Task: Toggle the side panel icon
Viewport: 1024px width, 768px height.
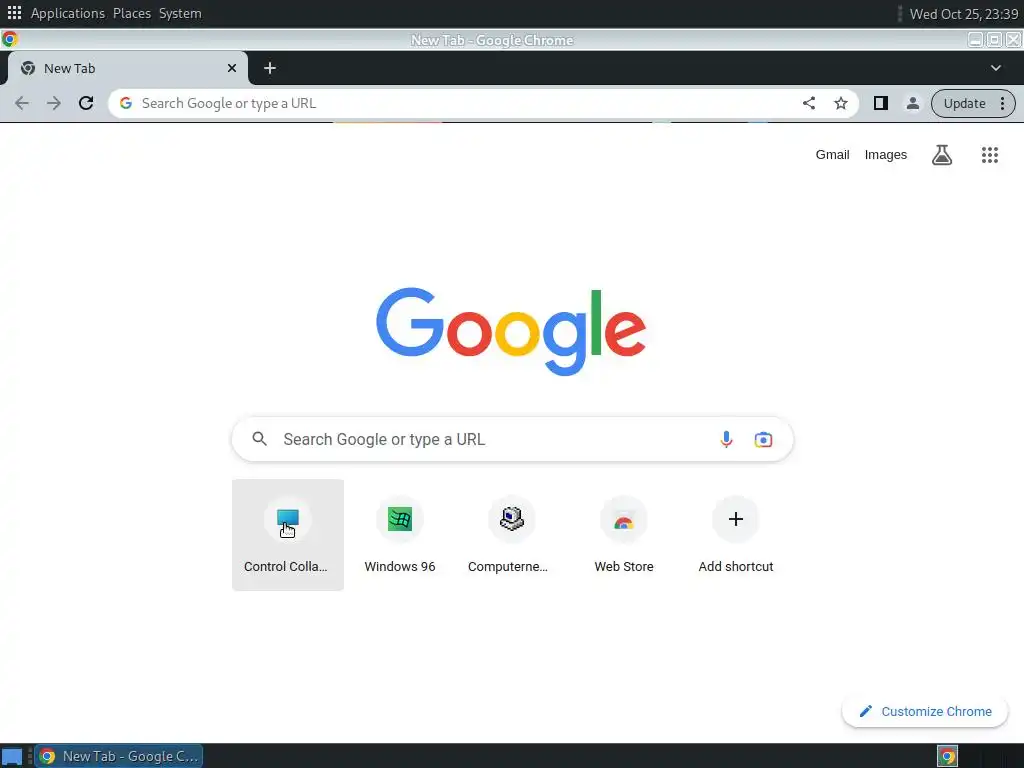Action: point(880,103)
